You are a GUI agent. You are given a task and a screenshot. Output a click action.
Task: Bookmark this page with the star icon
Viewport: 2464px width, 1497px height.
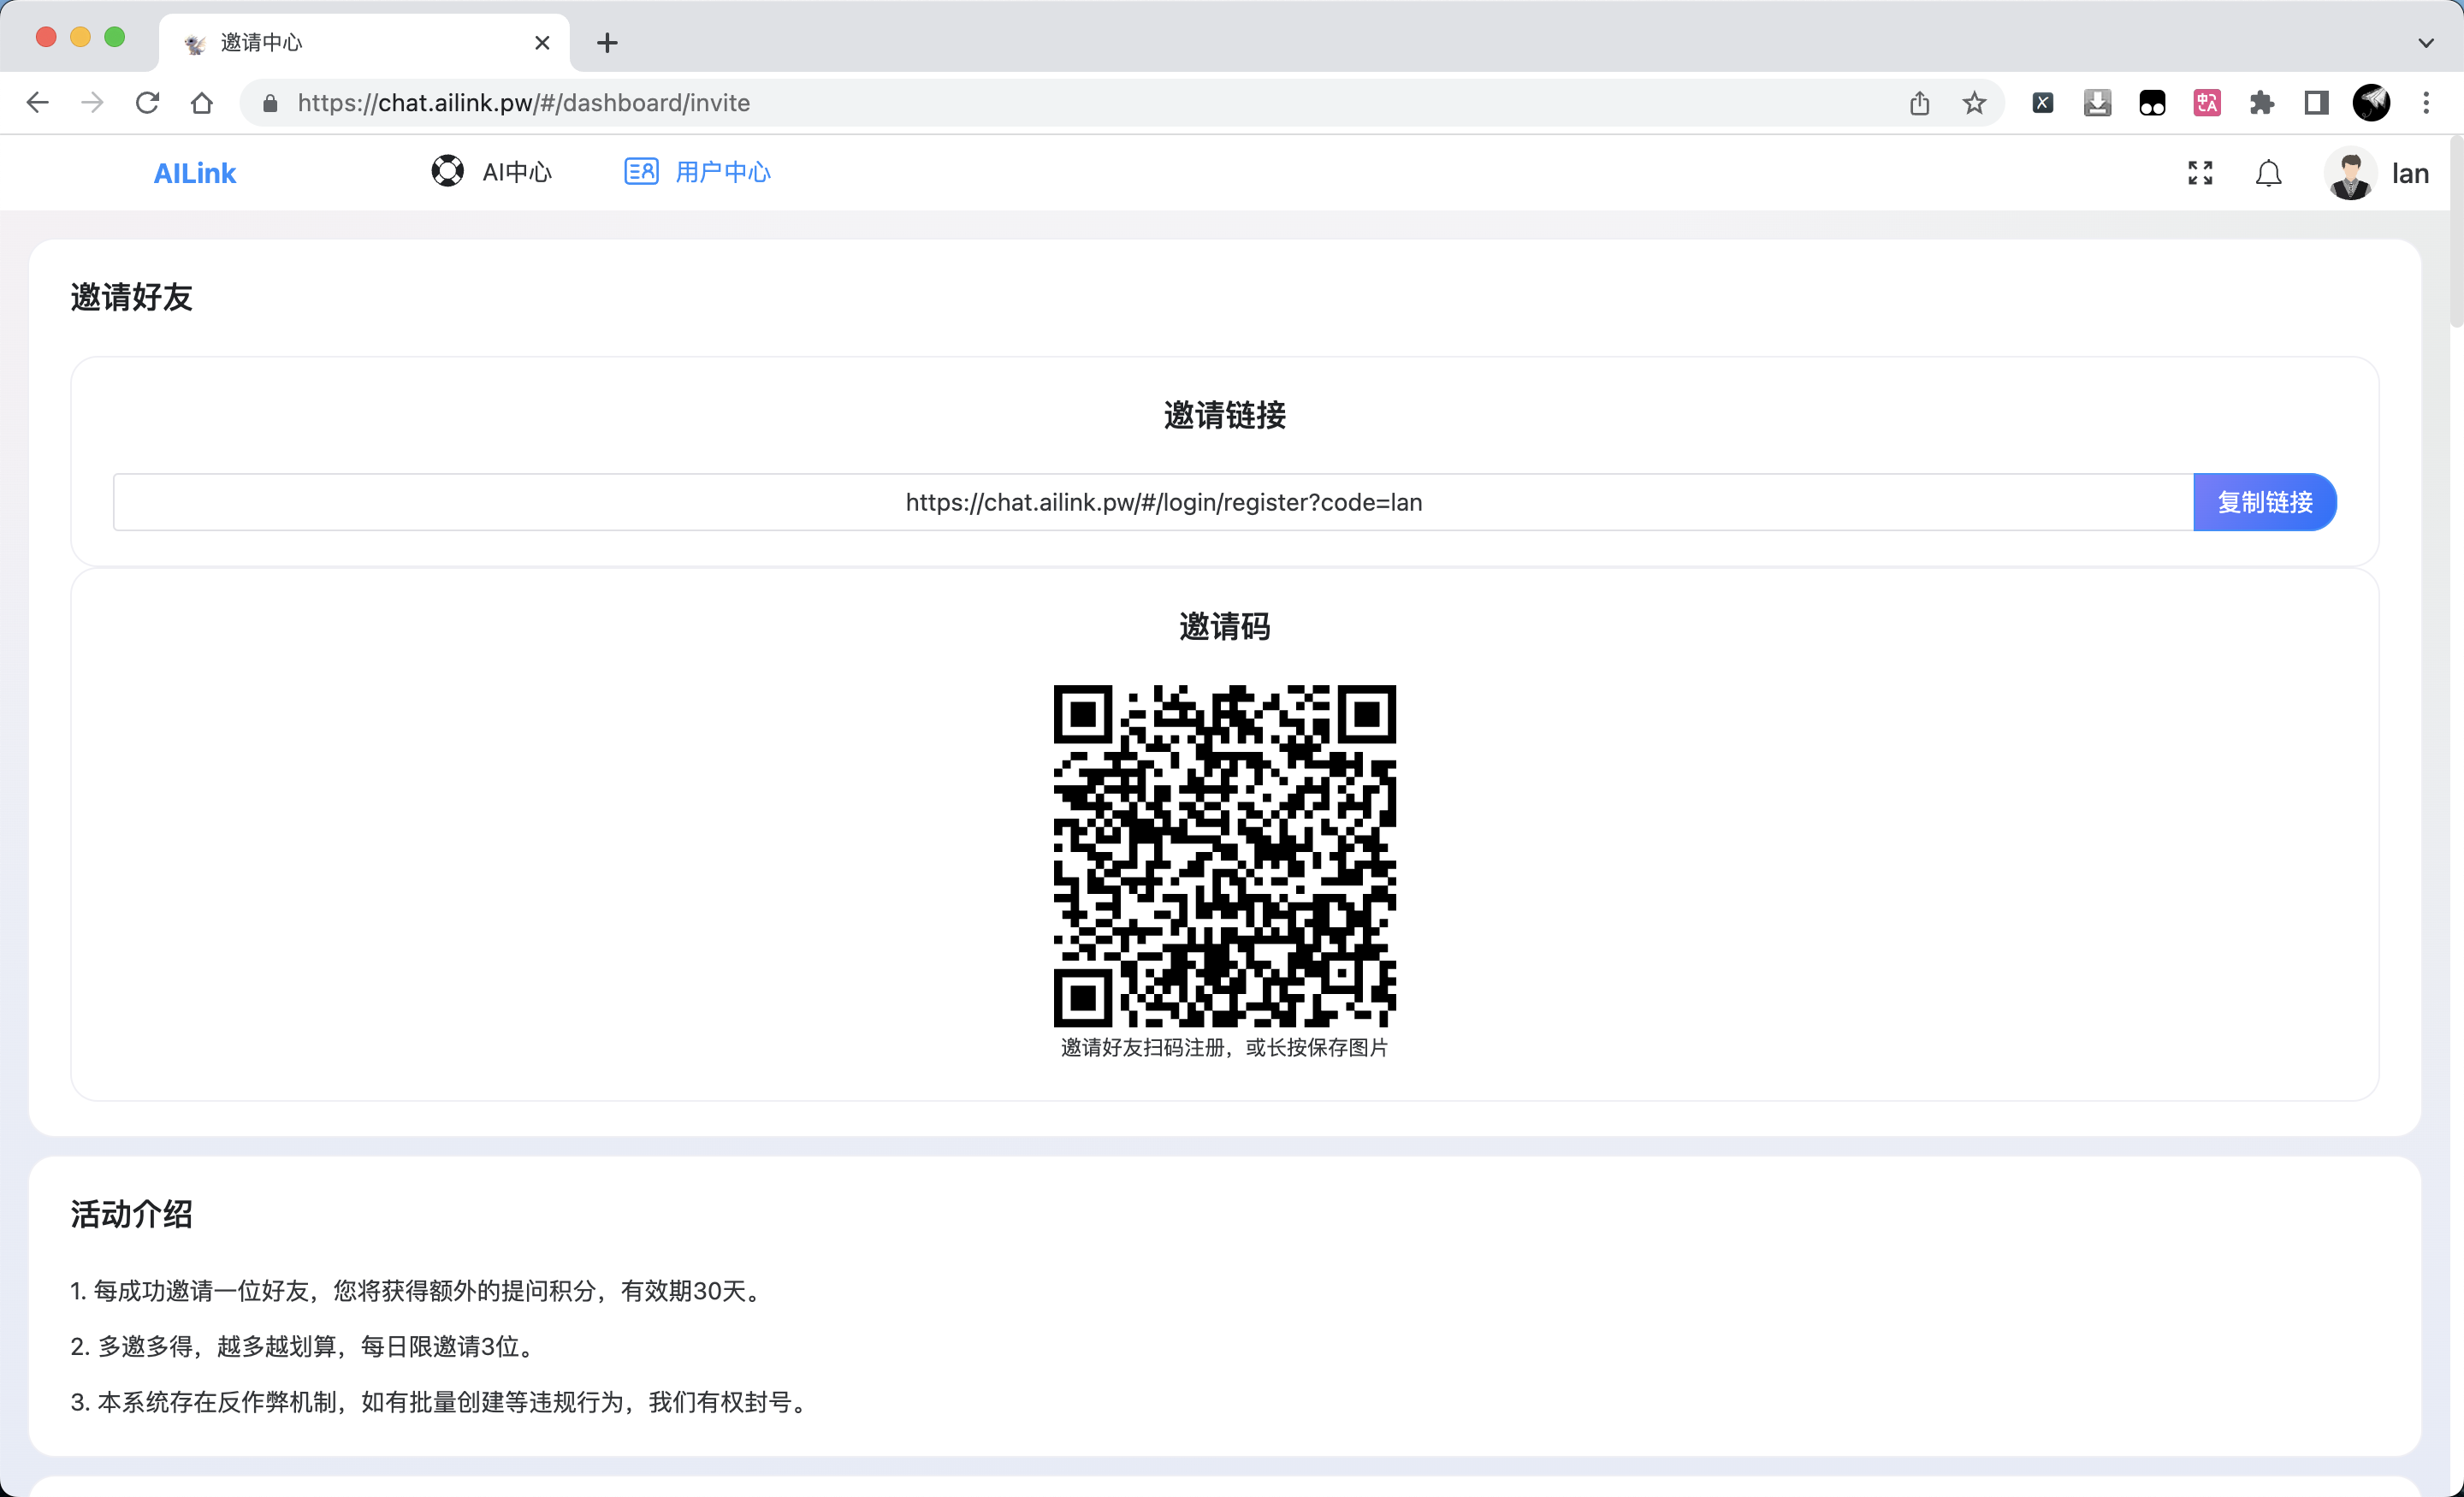pyautogui.click(x=1974, y=103)
